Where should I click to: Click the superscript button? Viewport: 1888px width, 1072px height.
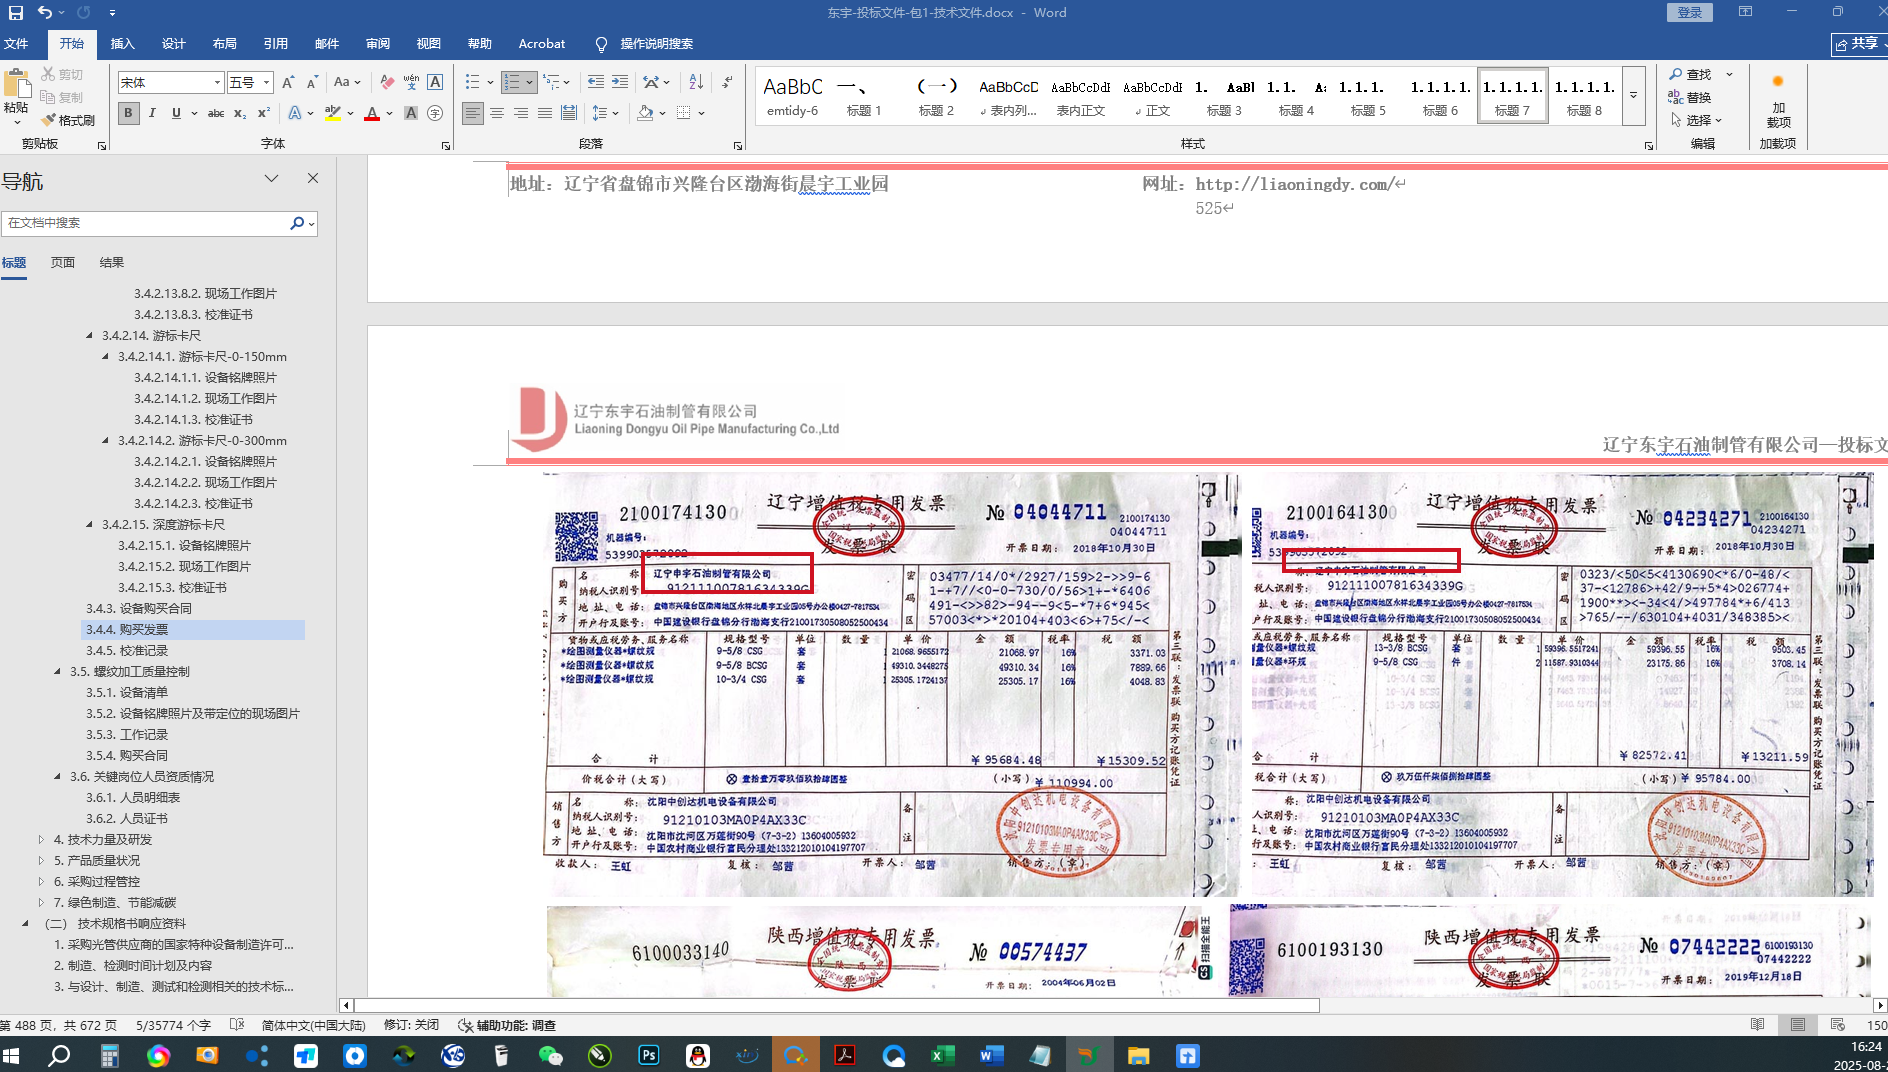[x=264, y=114]
